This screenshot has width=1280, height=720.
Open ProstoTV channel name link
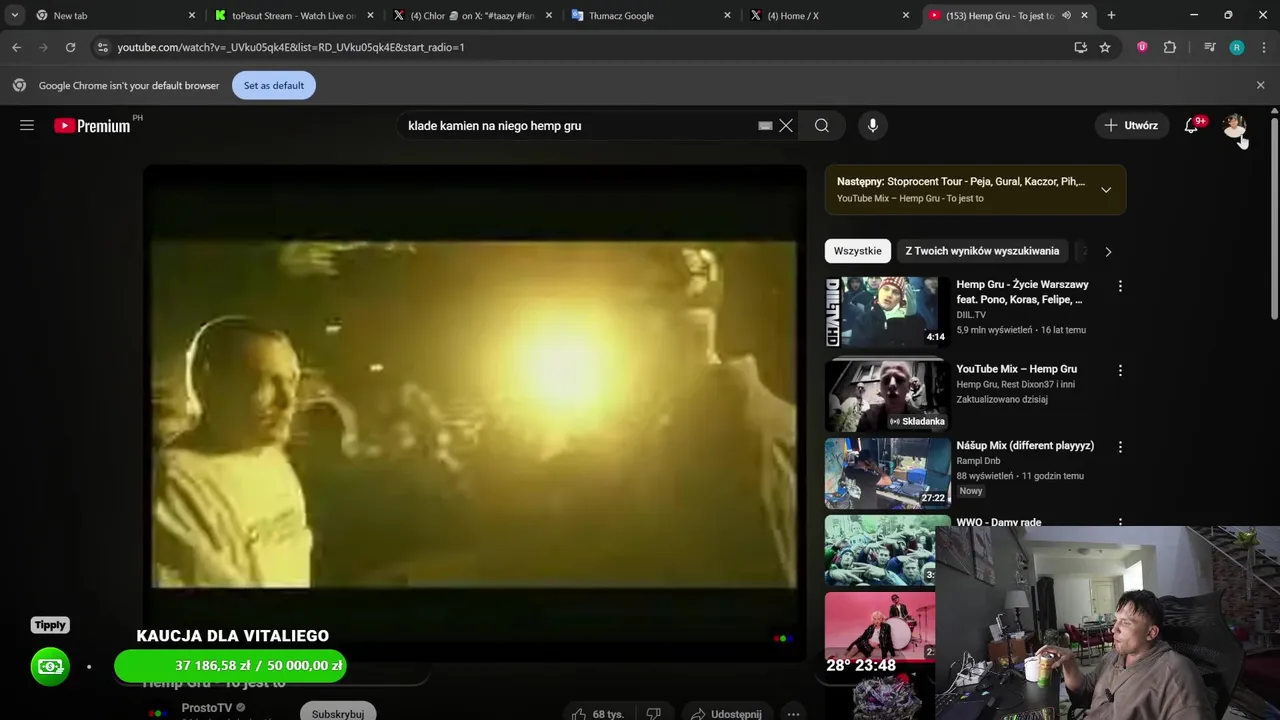point(207,707)
